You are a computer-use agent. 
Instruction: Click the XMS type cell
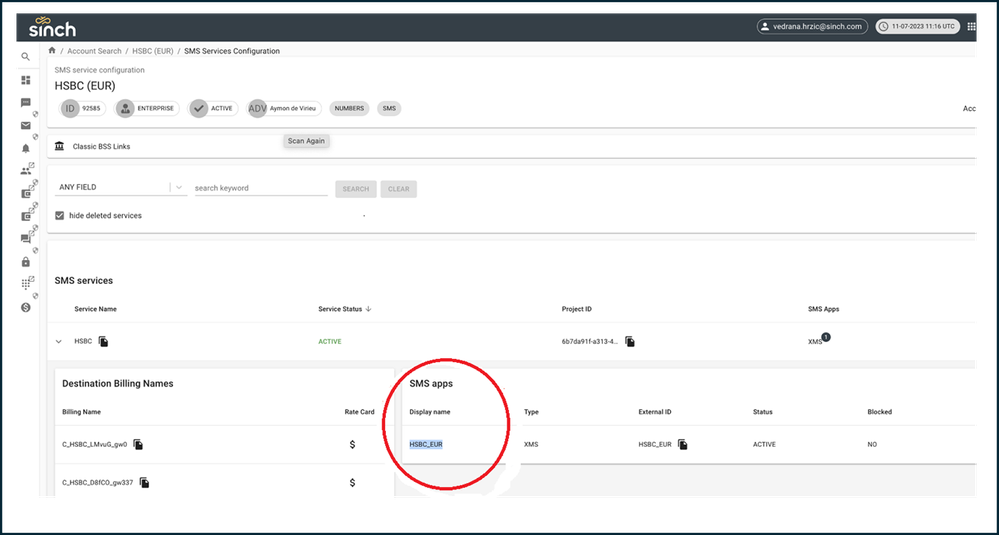pos(531,445)
